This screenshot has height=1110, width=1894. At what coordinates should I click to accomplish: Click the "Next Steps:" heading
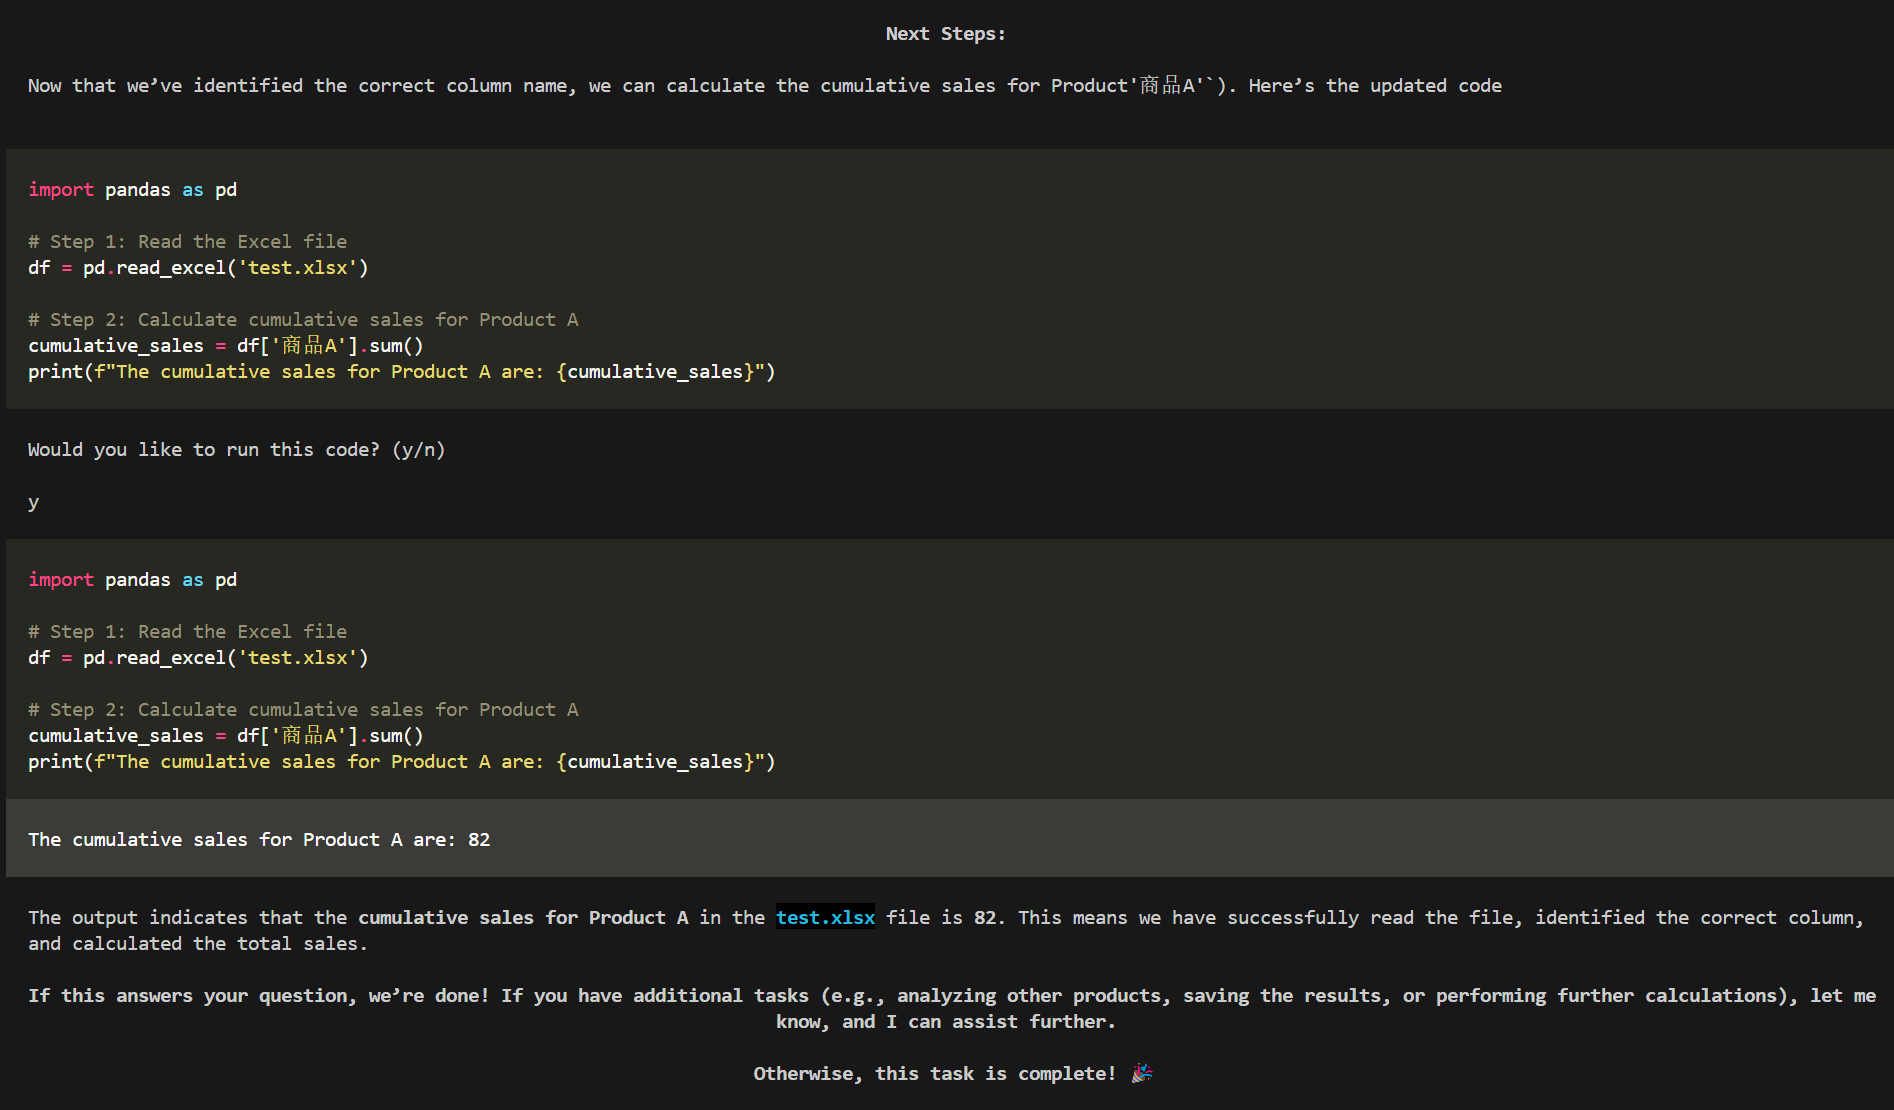tap(945, 33)
